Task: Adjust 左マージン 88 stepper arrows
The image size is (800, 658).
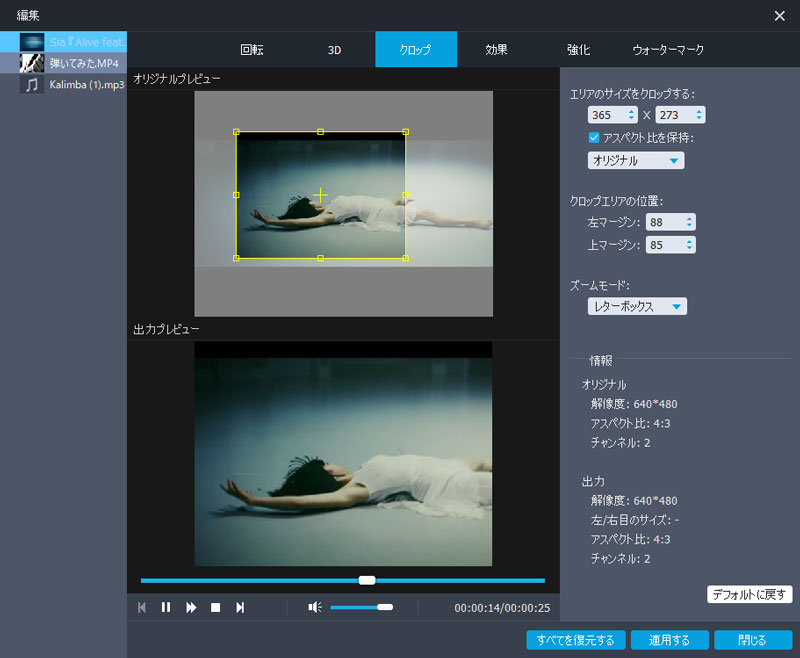Action: 689,222
